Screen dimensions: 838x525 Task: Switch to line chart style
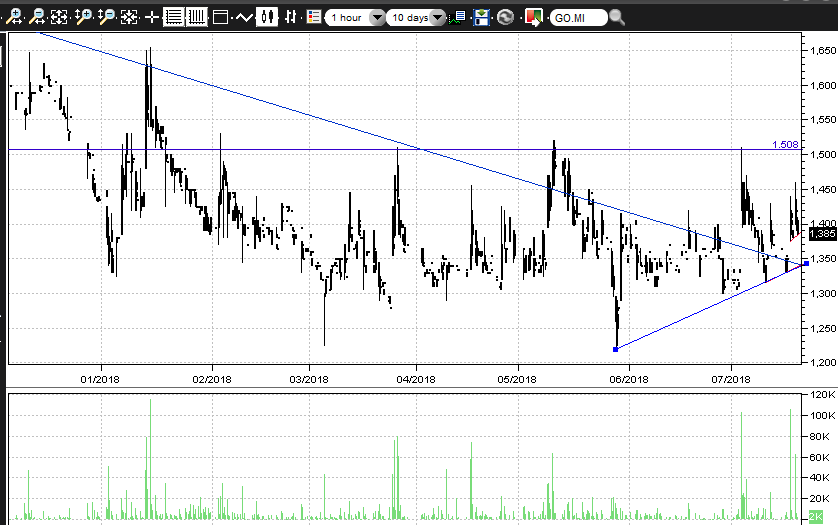coord(243,17)
